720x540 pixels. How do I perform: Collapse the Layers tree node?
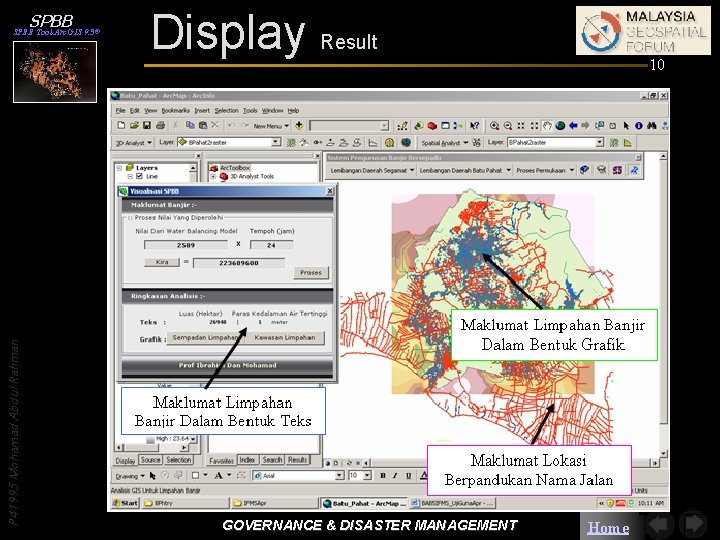119,168
